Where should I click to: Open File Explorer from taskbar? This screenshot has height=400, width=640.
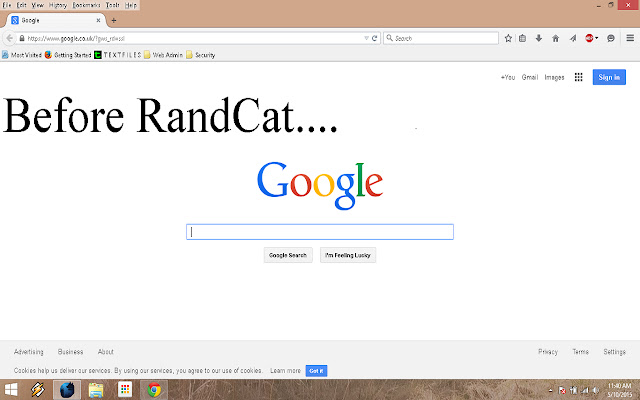pyautogui.click(x=96, y=390)
